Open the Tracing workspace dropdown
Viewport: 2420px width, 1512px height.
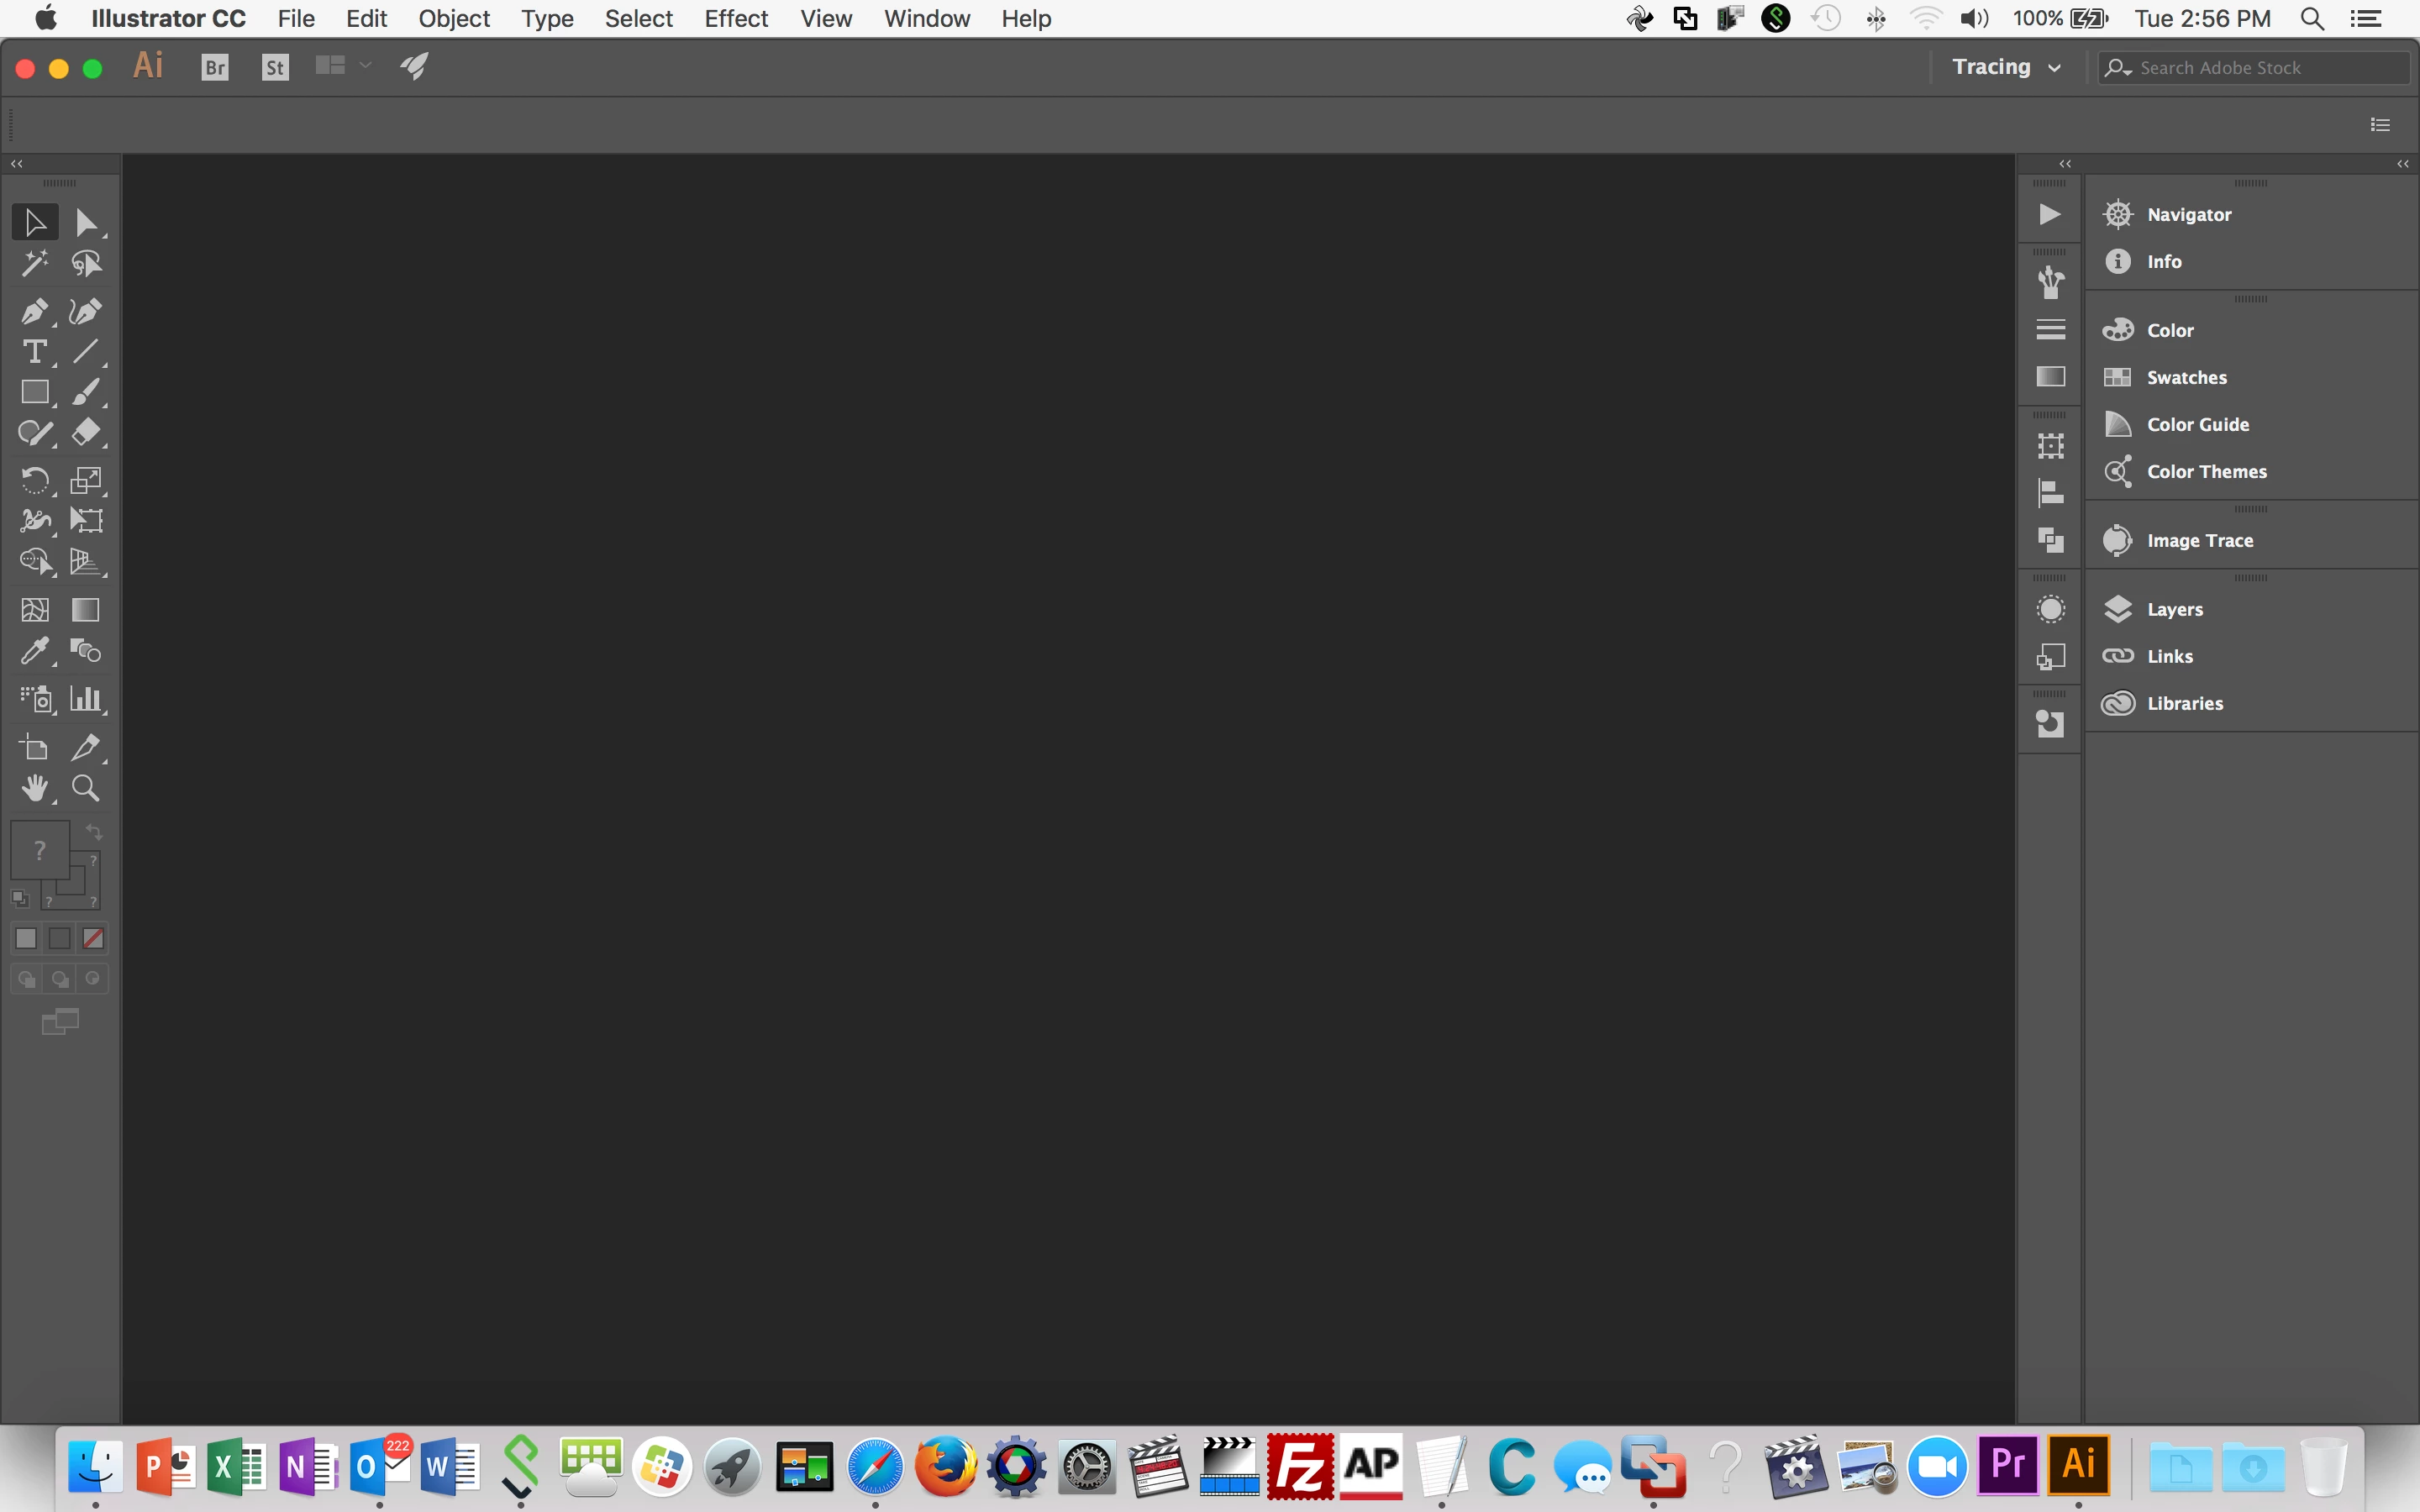[2006, 67]
